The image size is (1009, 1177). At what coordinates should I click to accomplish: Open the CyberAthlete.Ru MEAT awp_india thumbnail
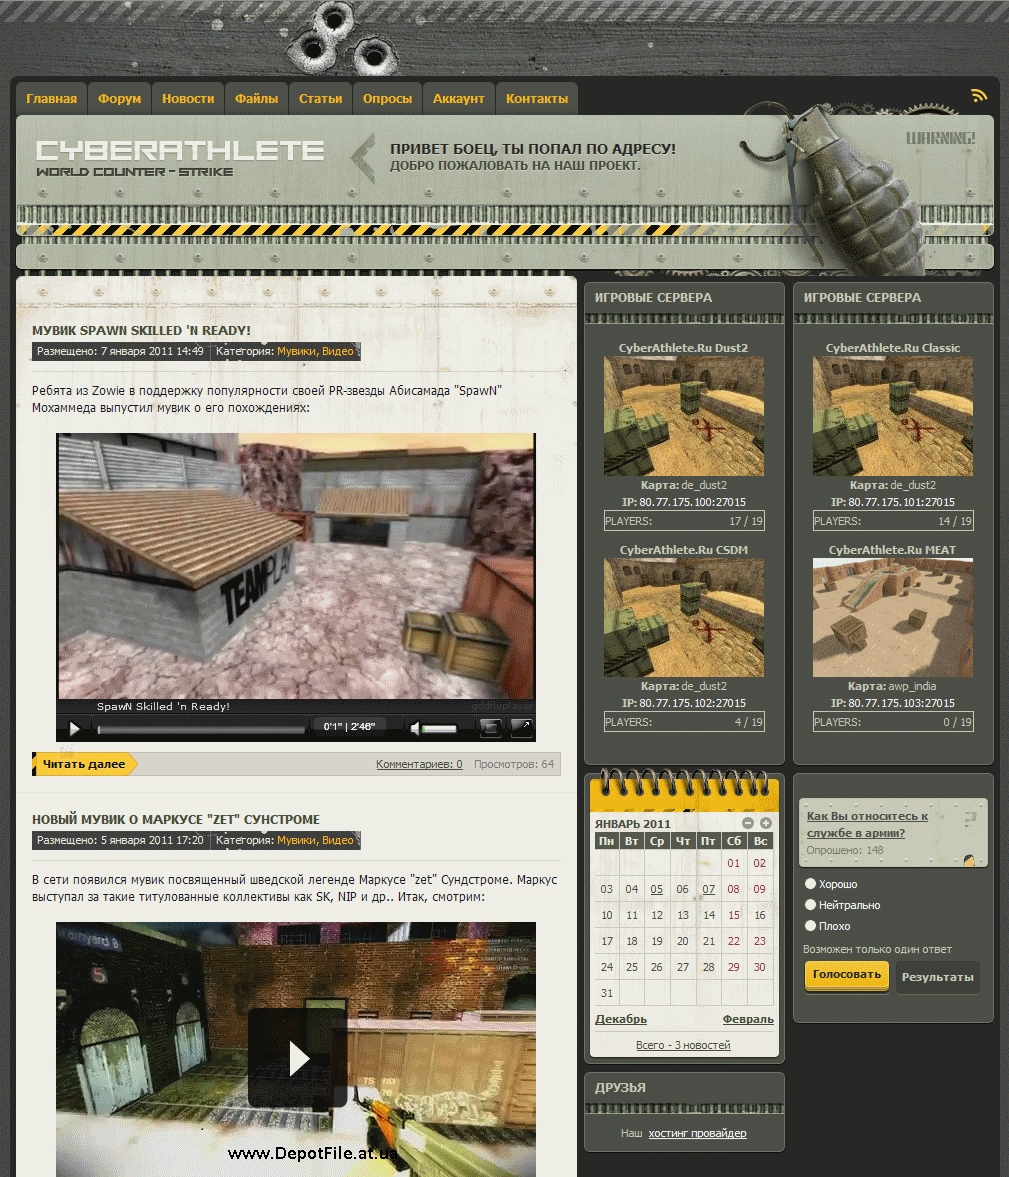click(893, 618)
